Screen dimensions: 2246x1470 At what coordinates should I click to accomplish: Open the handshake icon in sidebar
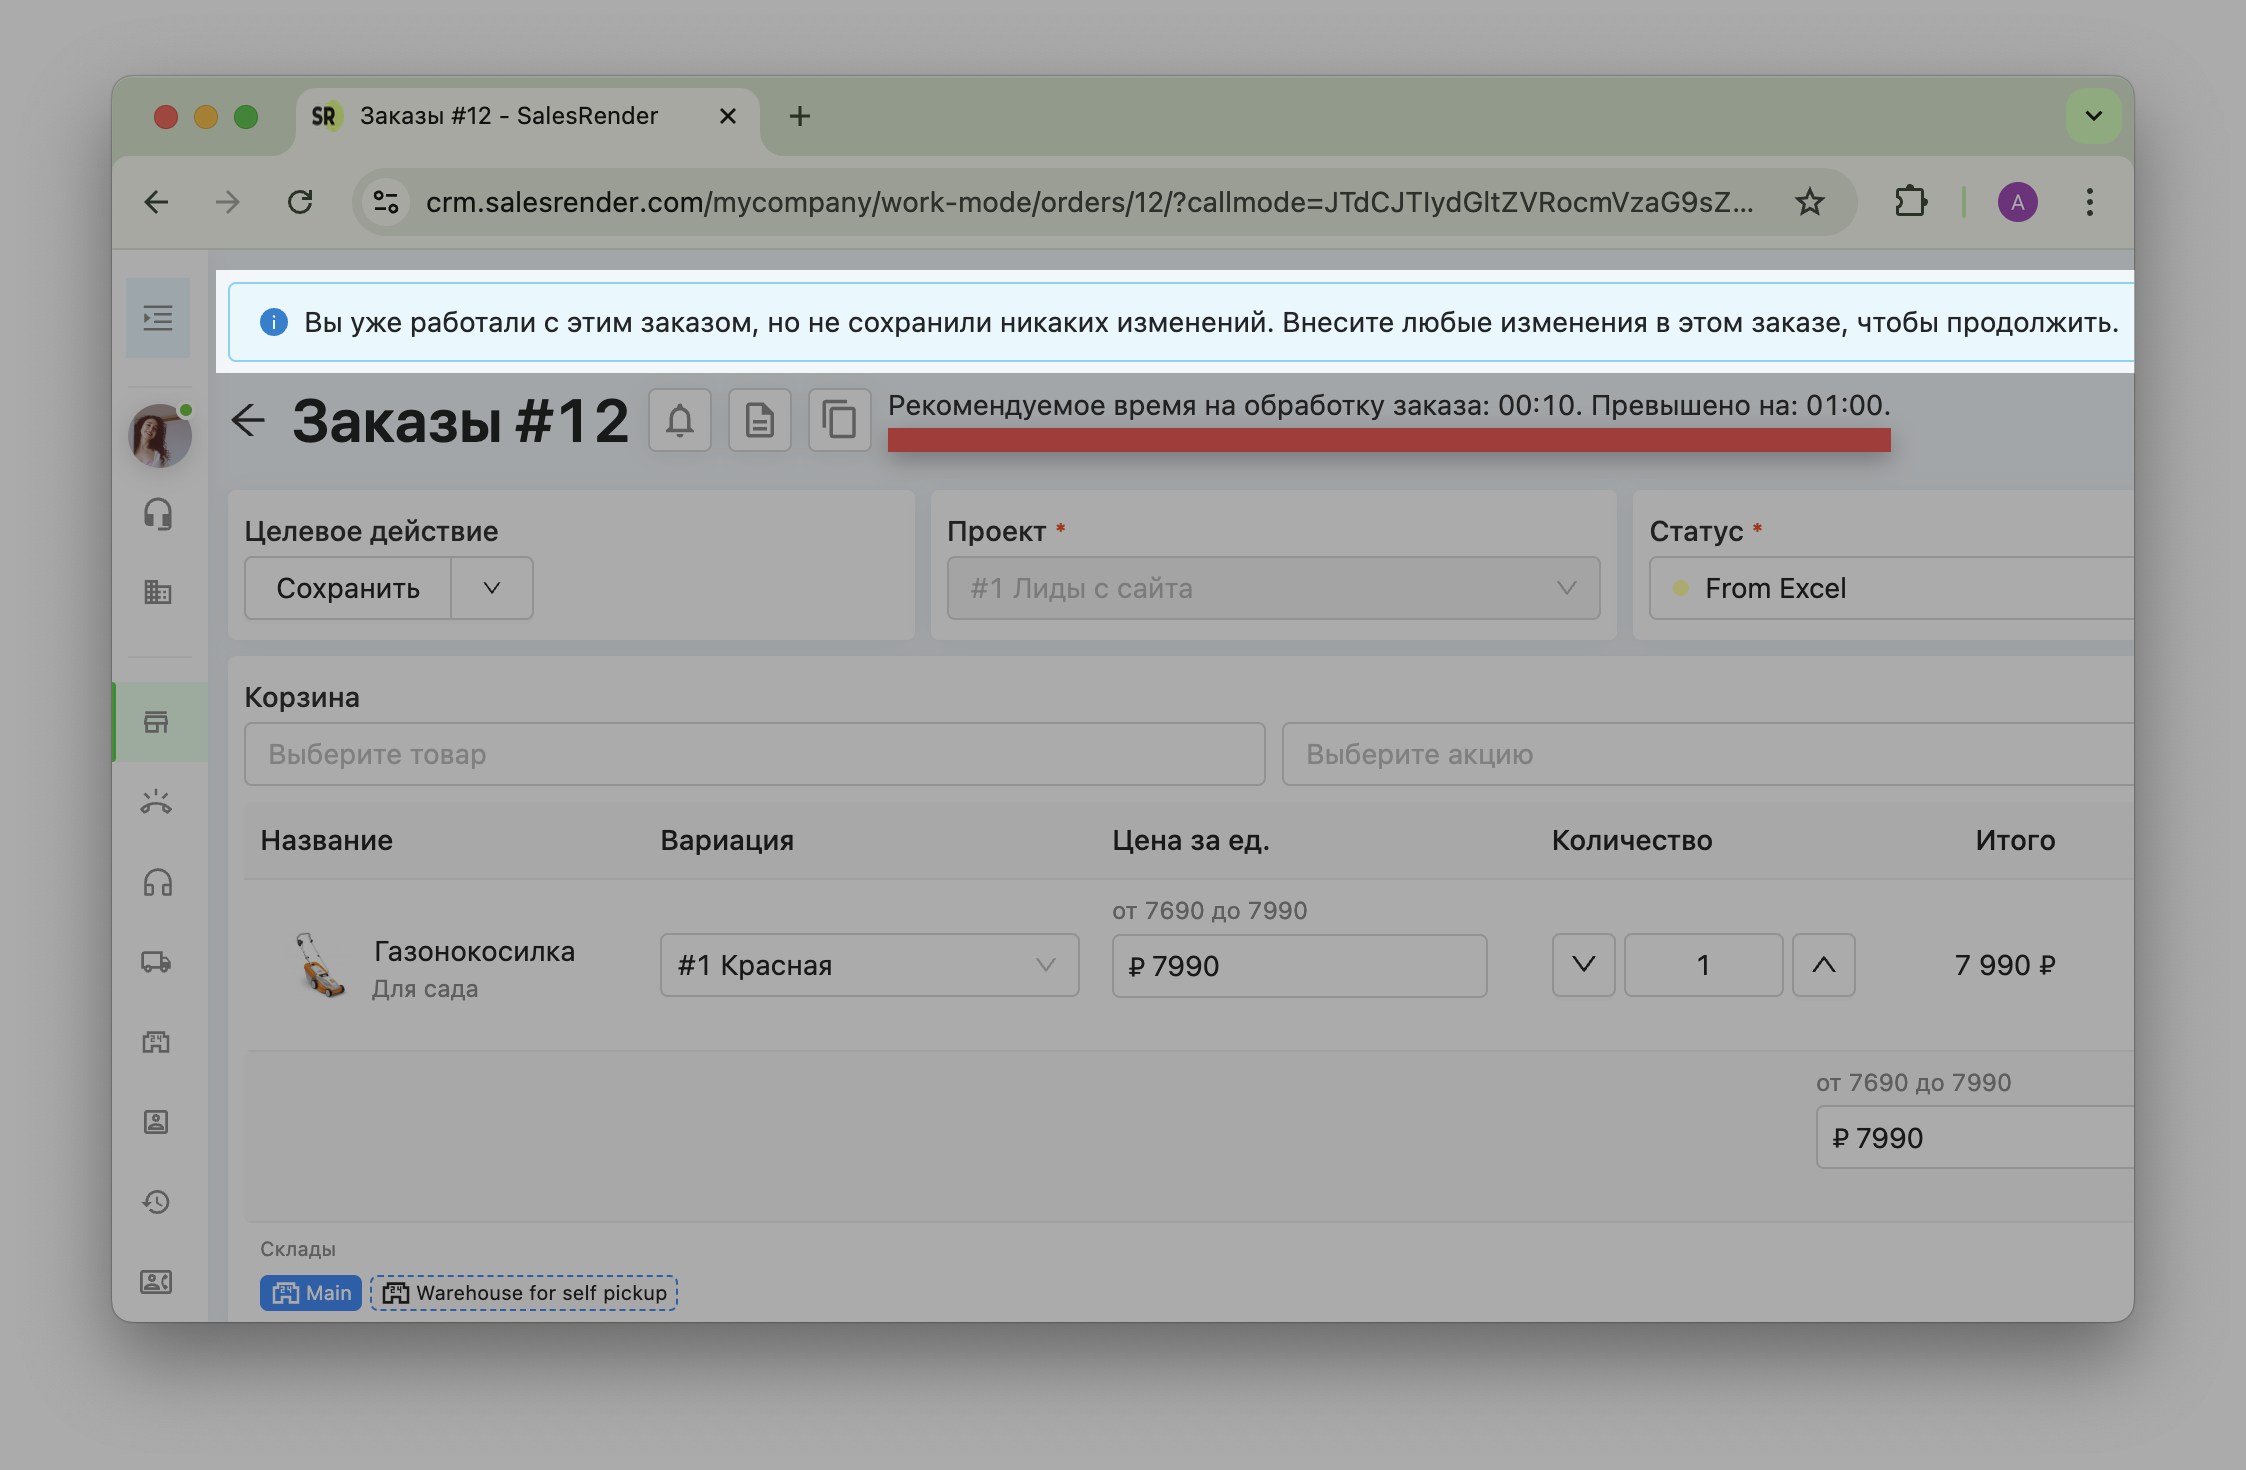coord(157,802)
